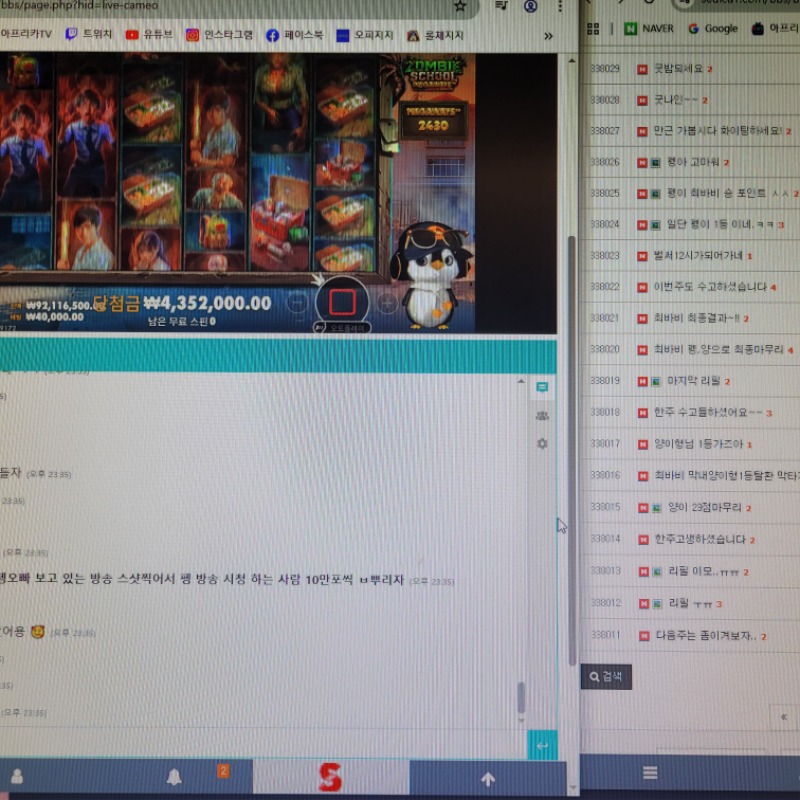The height and width of the screenshot is (800, 800).
Task: Open post 338019 마지막 리필
Action: click(693, 381)
